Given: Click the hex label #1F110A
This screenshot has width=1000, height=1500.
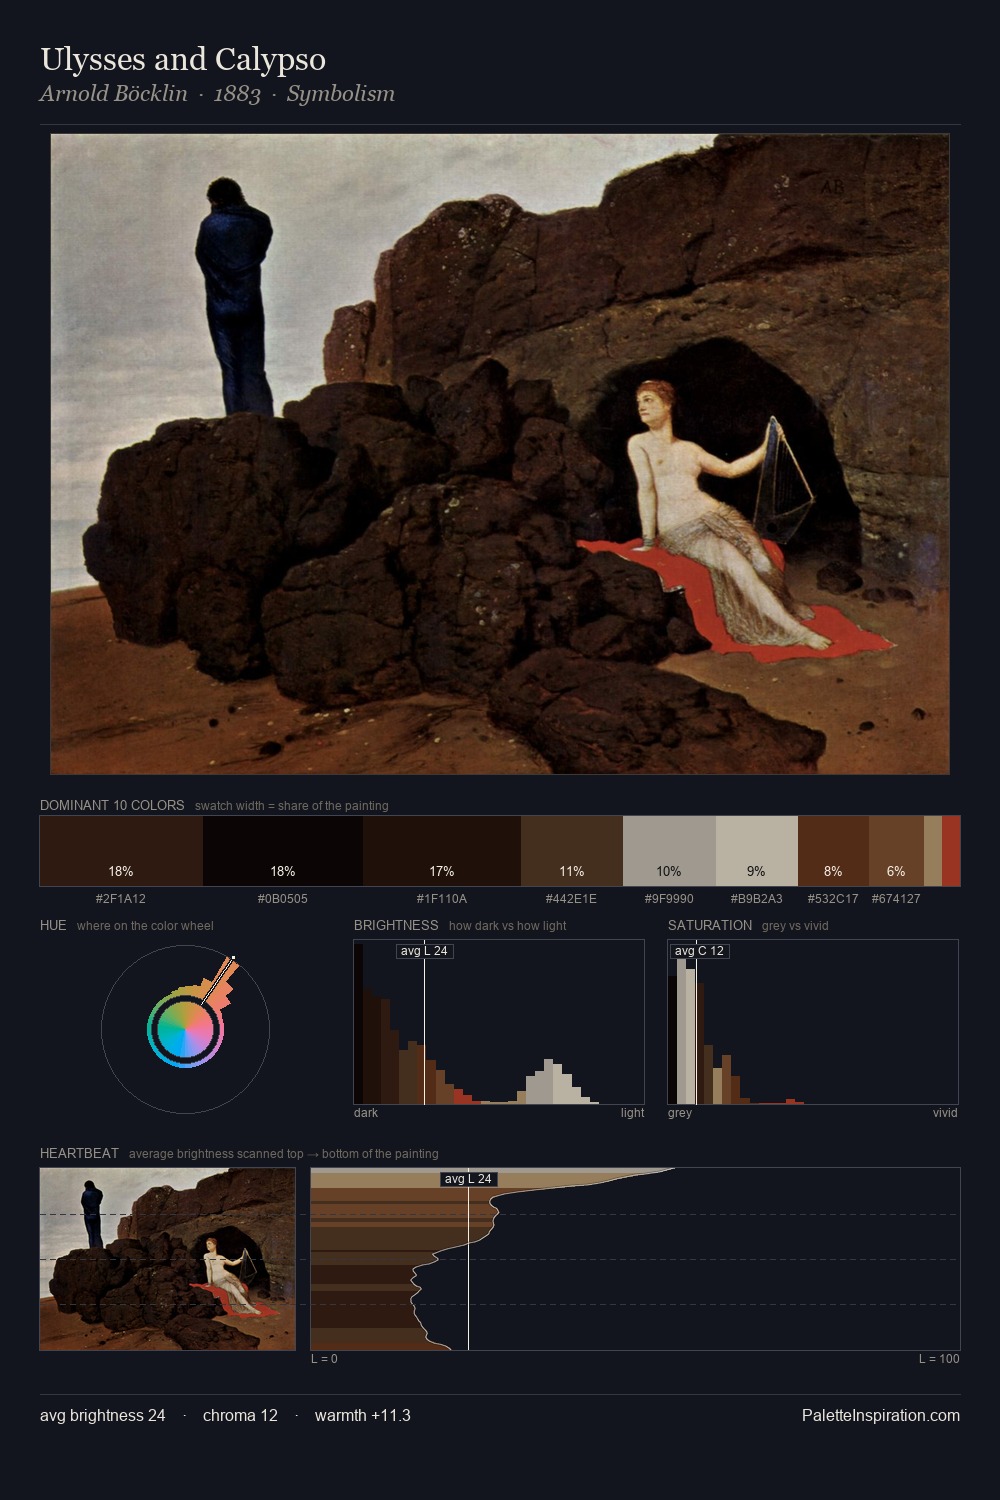Looking at the screenshot, I should point(442,899).
